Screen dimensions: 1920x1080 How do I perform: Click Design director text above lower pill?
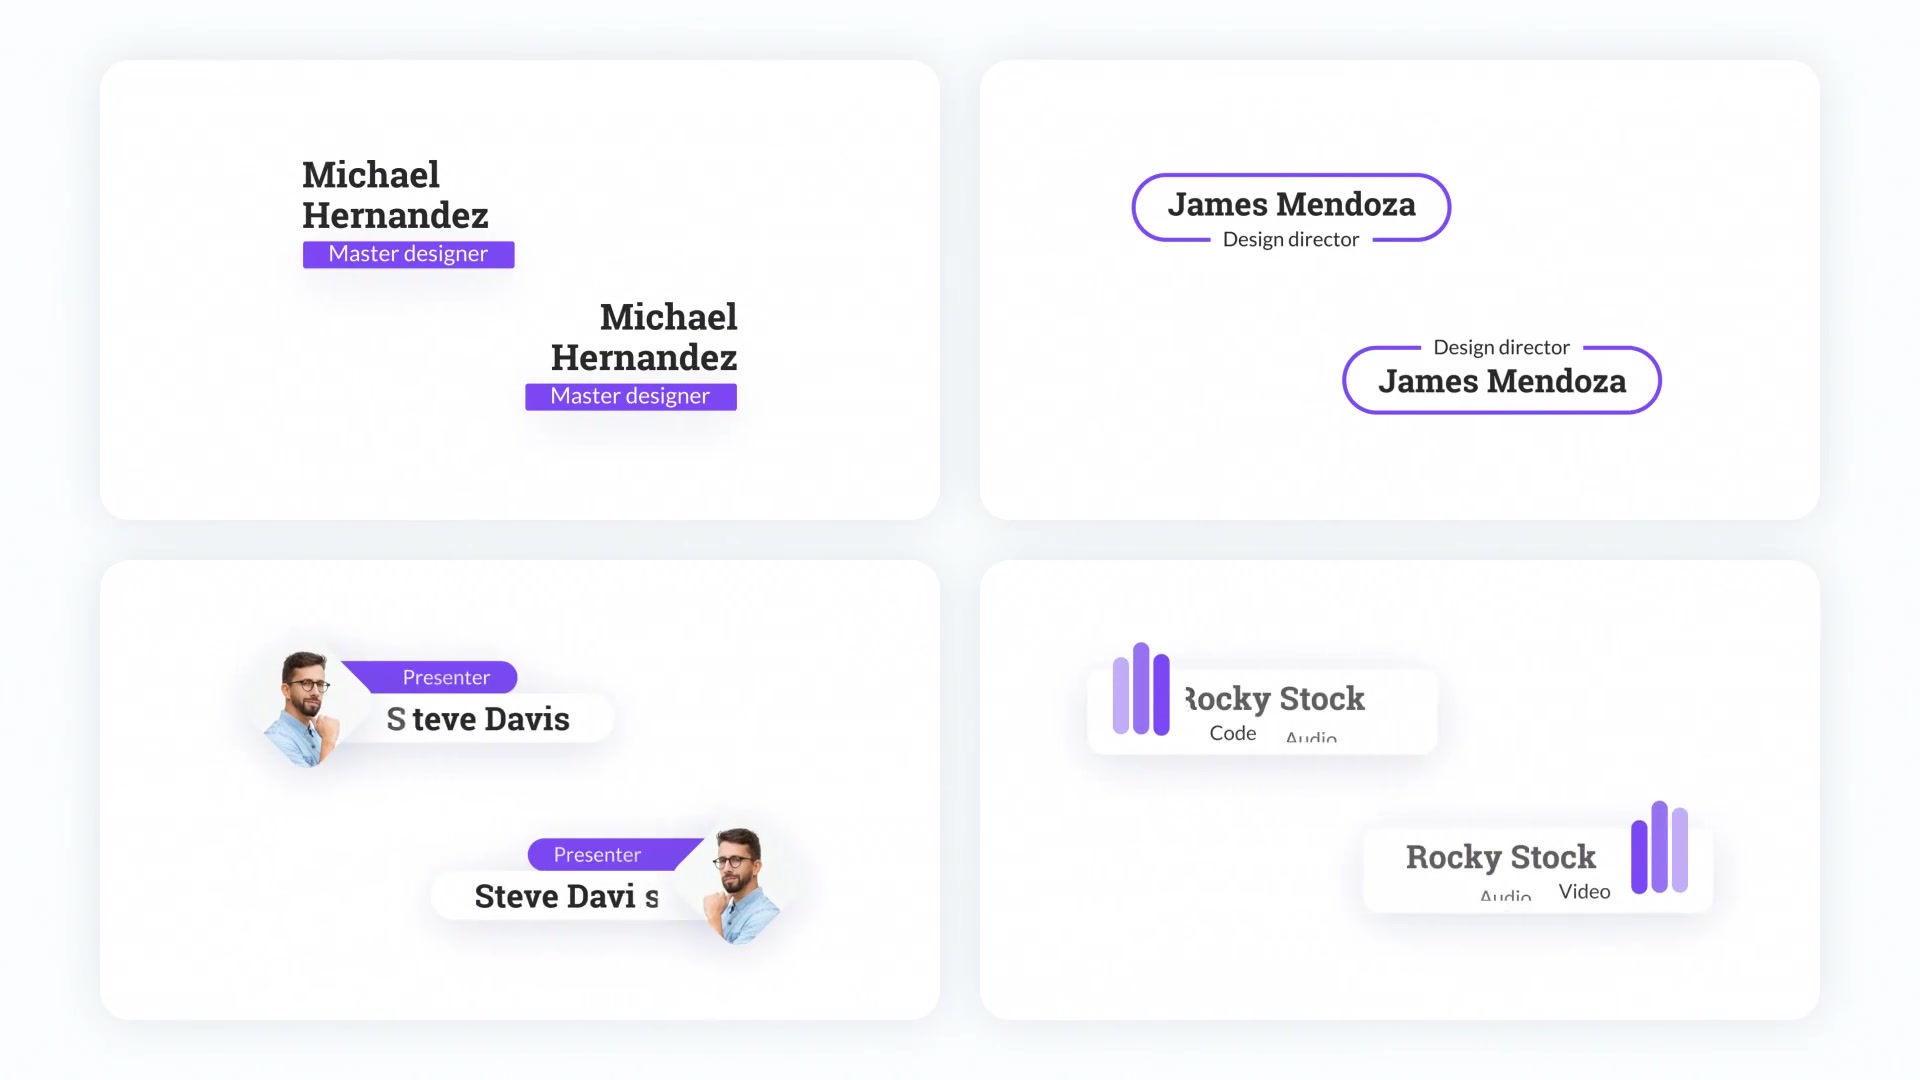click(1502, 347)
